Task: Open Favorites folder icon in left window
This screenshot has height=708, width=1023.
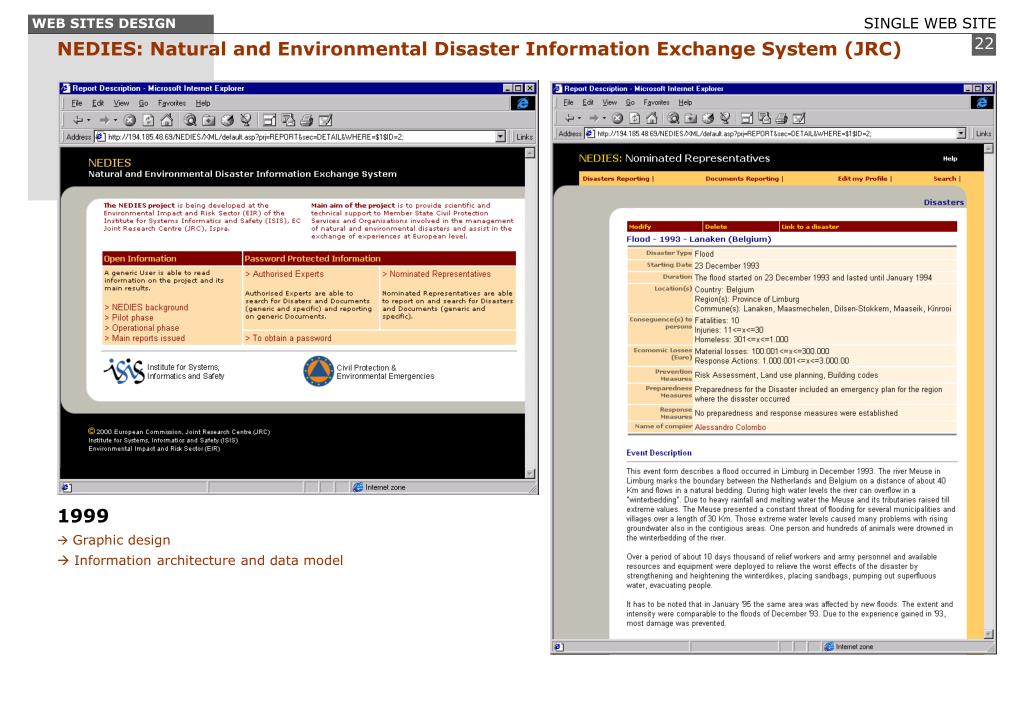Action: click(209, 120)
